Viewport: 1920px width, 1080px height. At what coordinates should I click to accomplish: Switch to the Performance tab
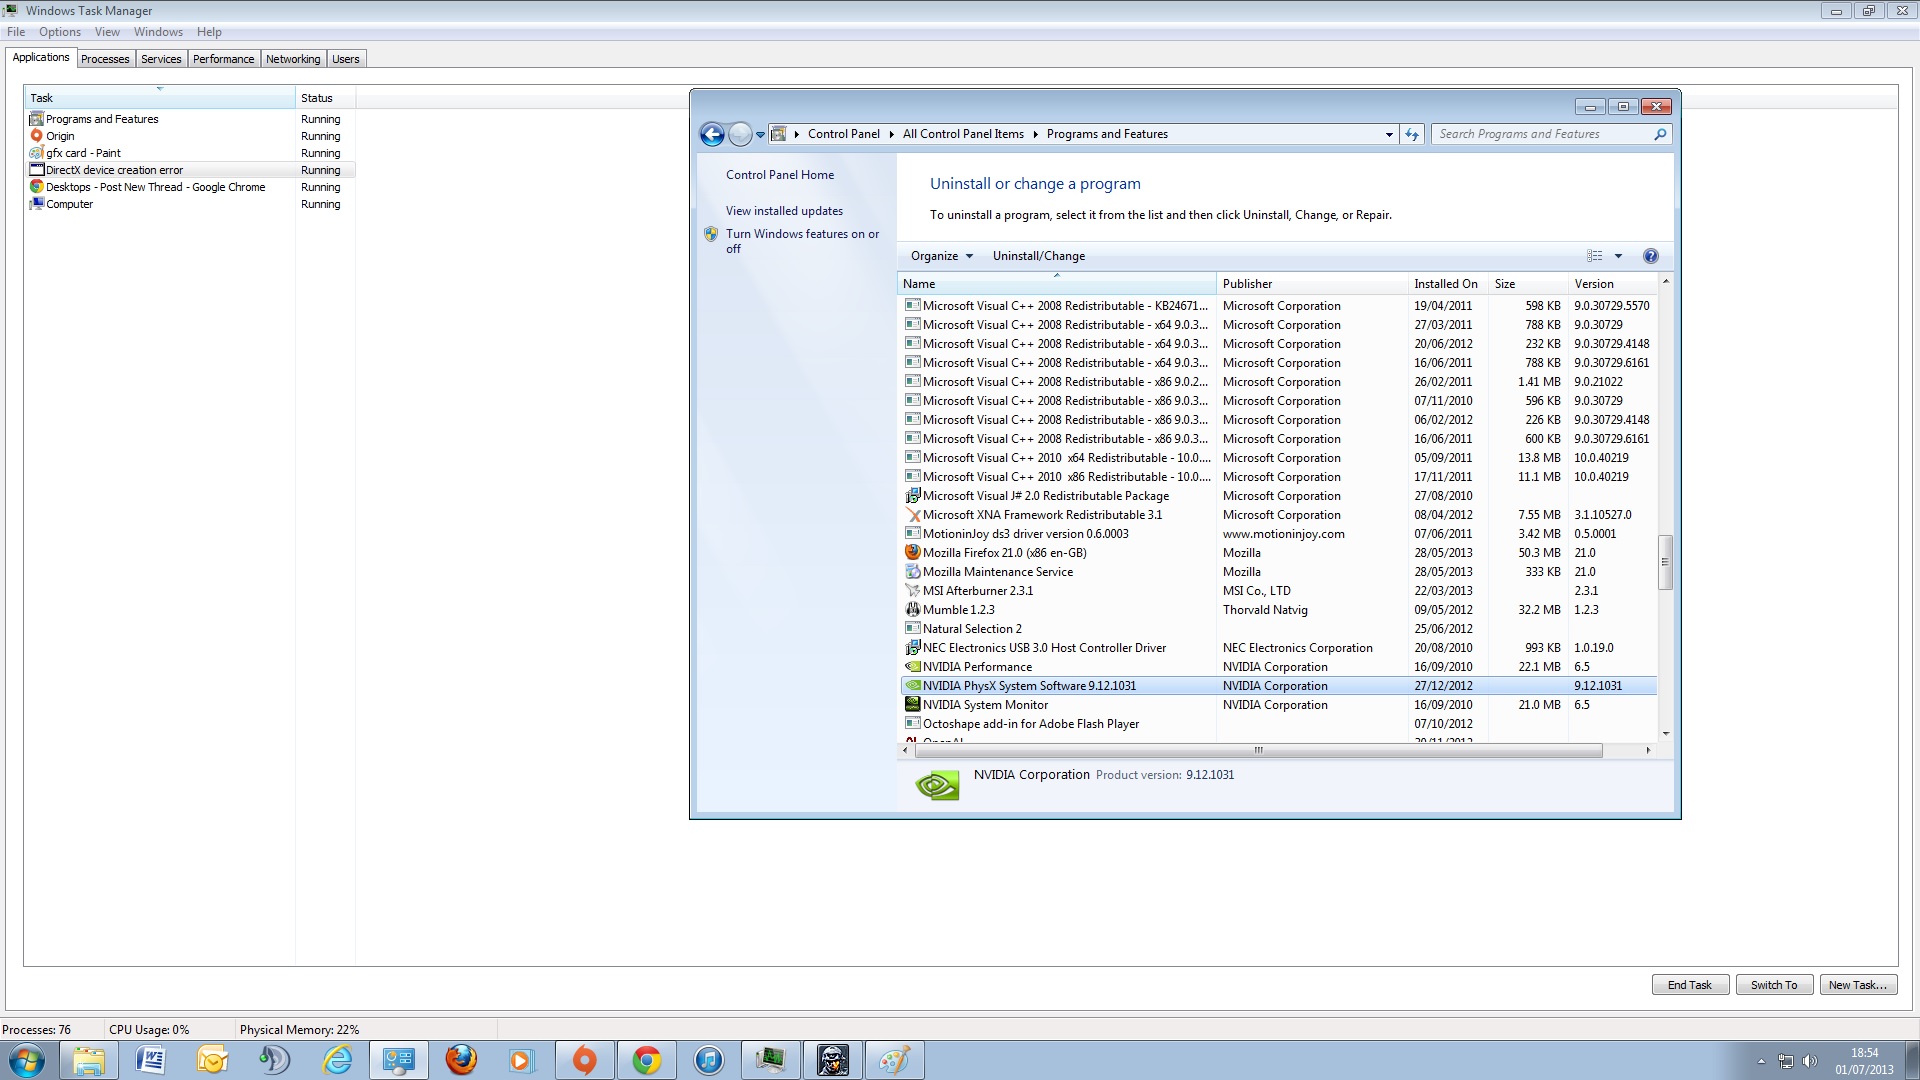click(224, 59)
